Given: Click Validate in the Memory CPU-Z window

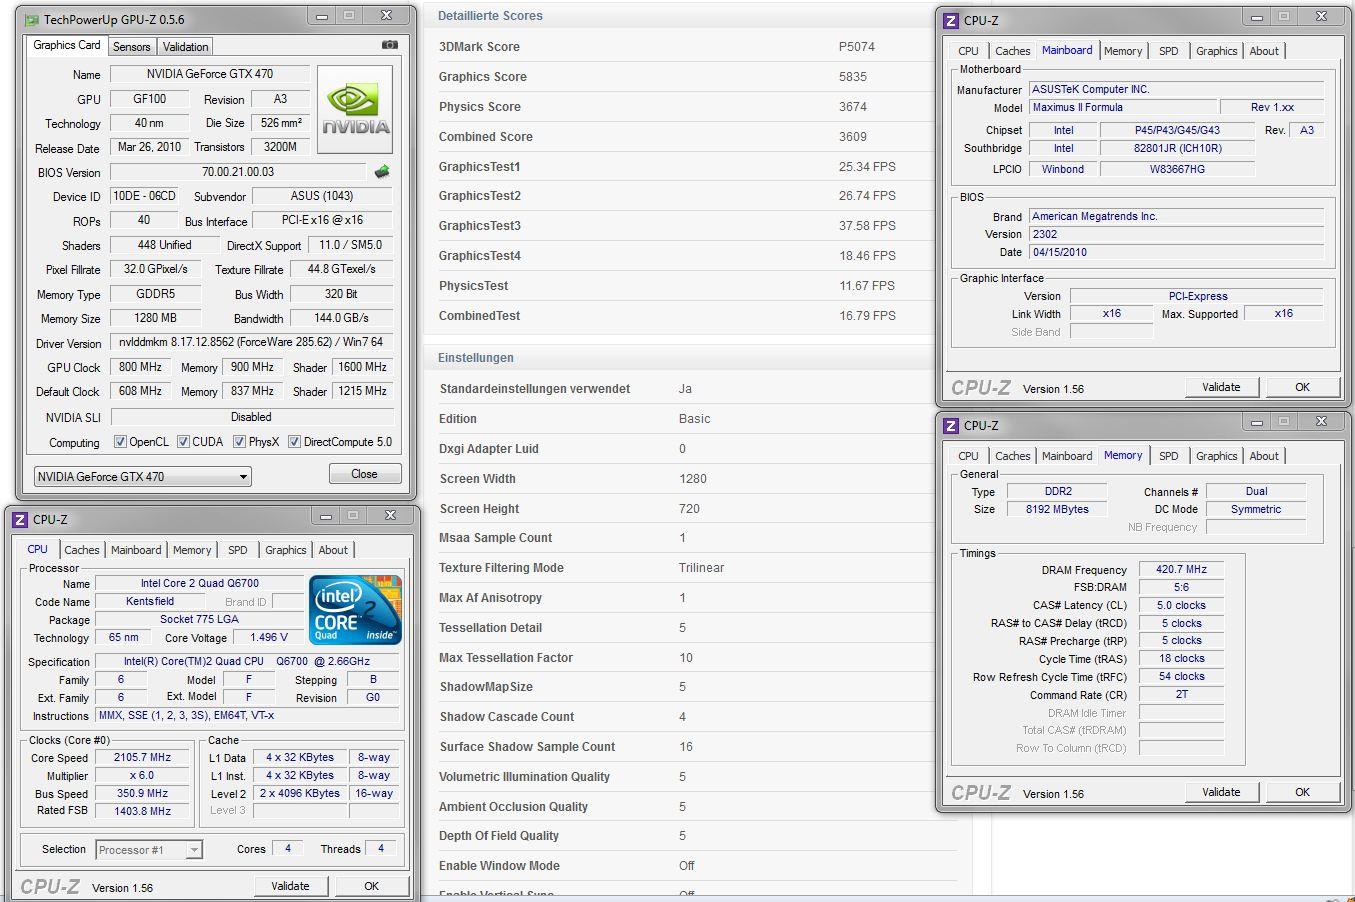Looking at the screenshot, I should coord(1221,792).
